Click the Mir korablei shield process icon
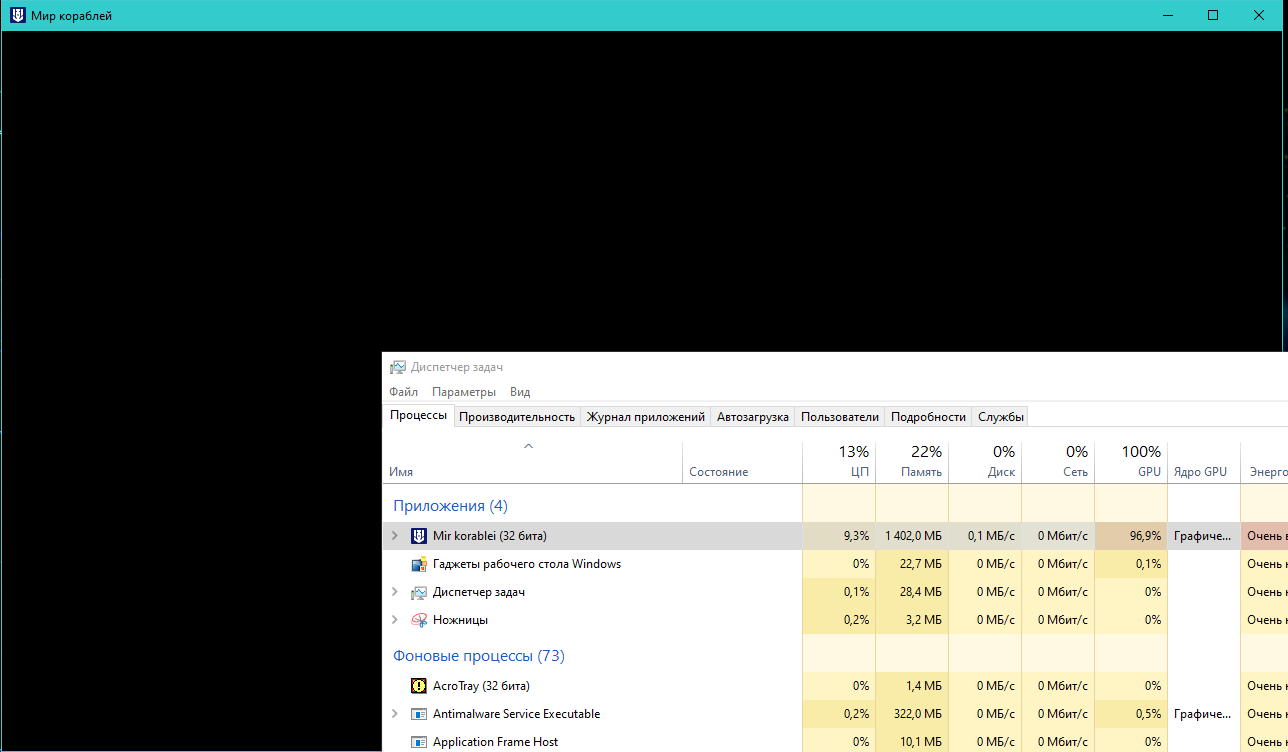 click(419, 536)
